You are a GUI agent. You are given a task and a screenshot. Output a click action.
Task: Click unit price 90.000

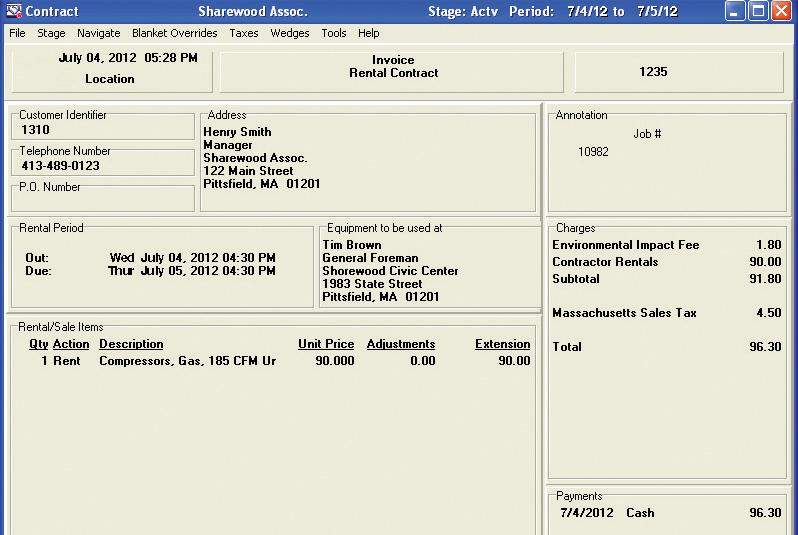[x=335, y=361]
